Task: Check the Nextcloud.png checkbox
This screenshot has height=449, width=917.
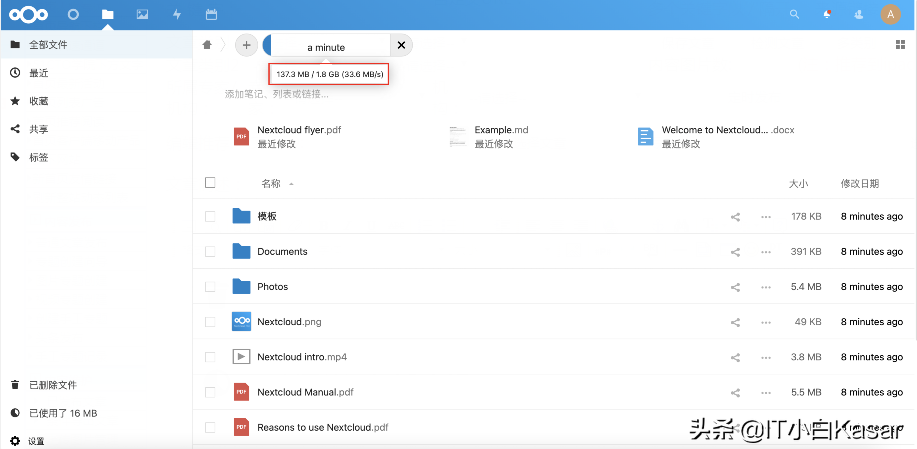Action: 210,322
